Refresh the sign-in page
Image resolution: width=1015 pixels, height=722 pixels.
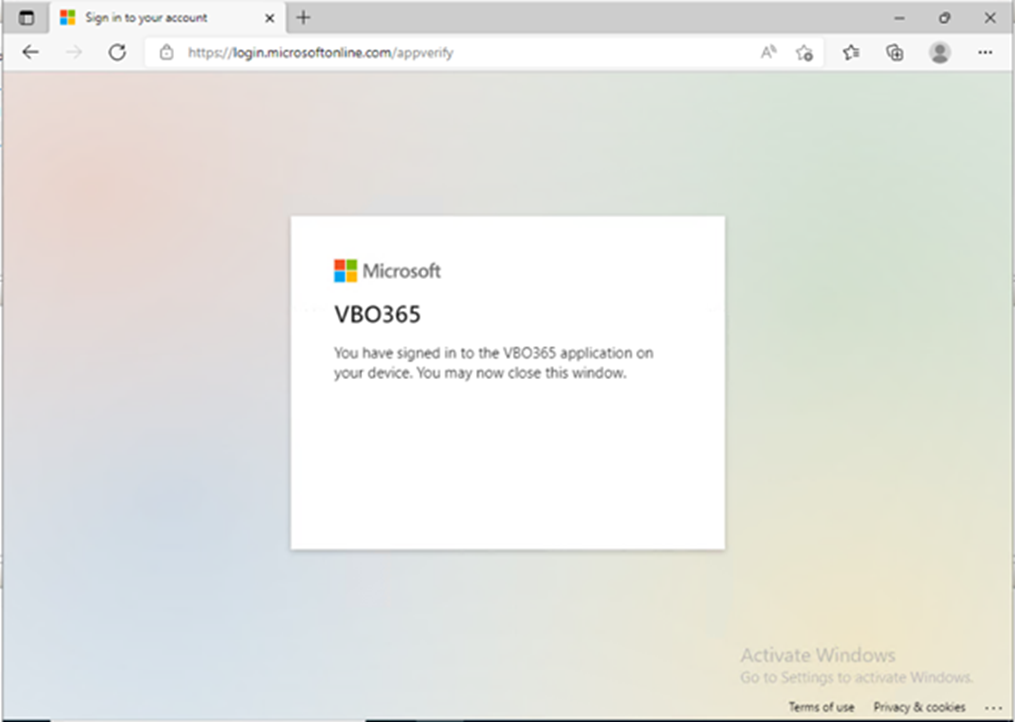click(117, 52)
